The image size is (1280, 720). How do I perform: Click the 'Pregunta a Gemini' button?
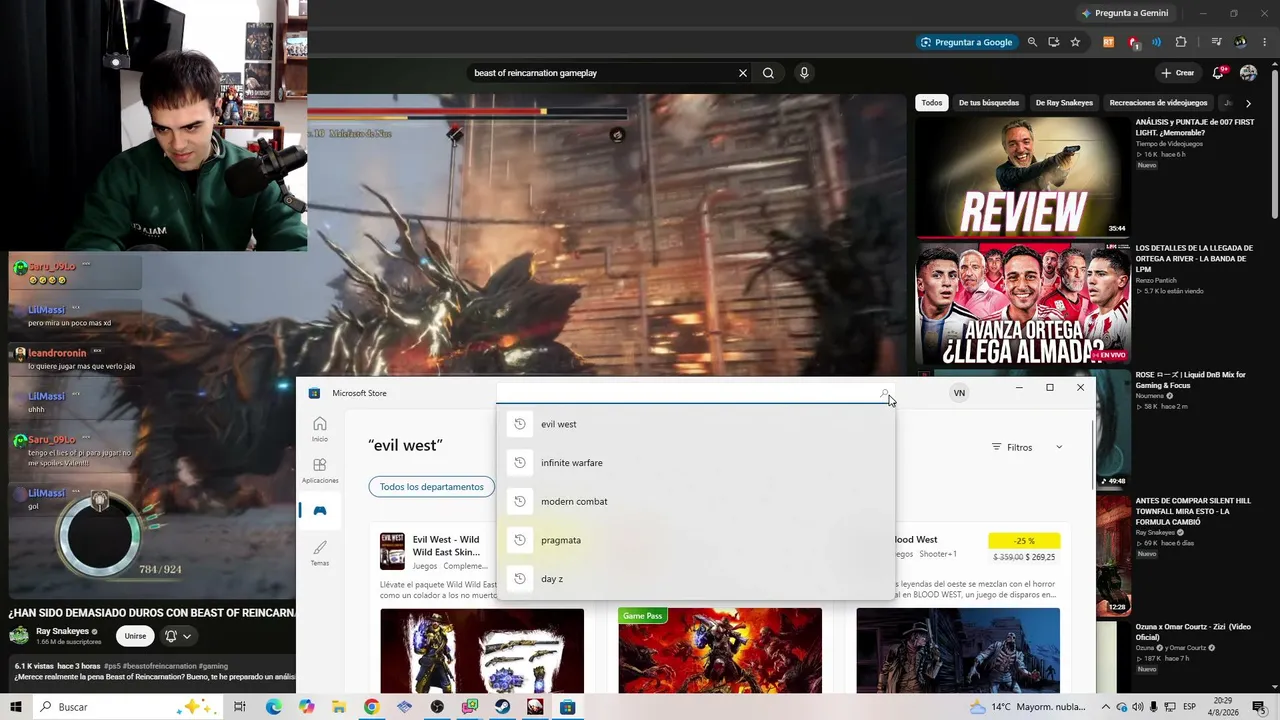point(1125,13)
